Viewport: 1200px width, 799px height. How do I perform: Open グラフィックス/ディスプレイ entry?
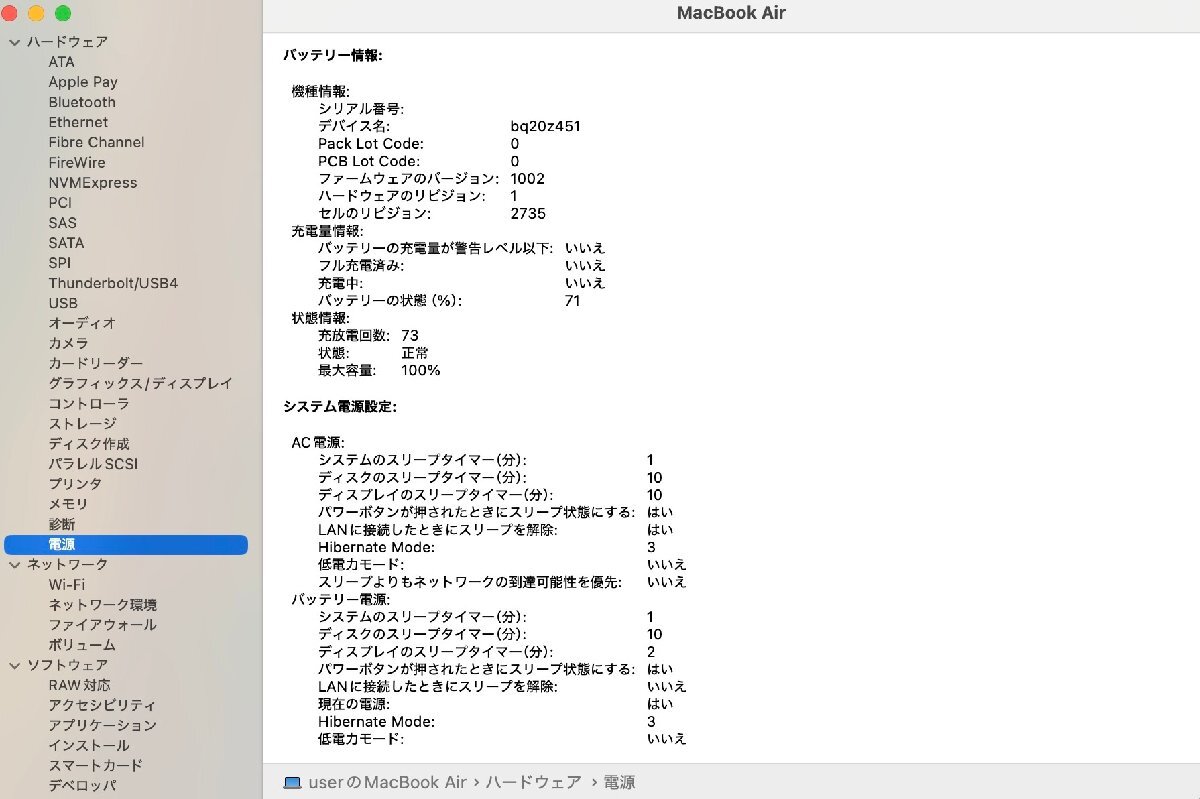(x=140, y=383)
